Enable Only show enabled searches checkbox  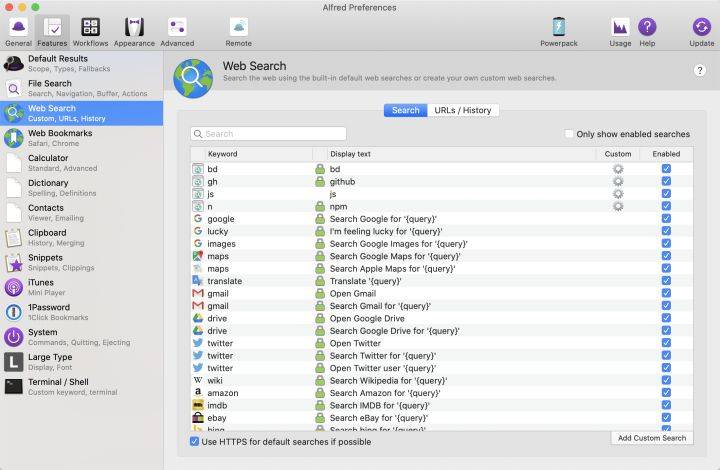click(569, 134)
